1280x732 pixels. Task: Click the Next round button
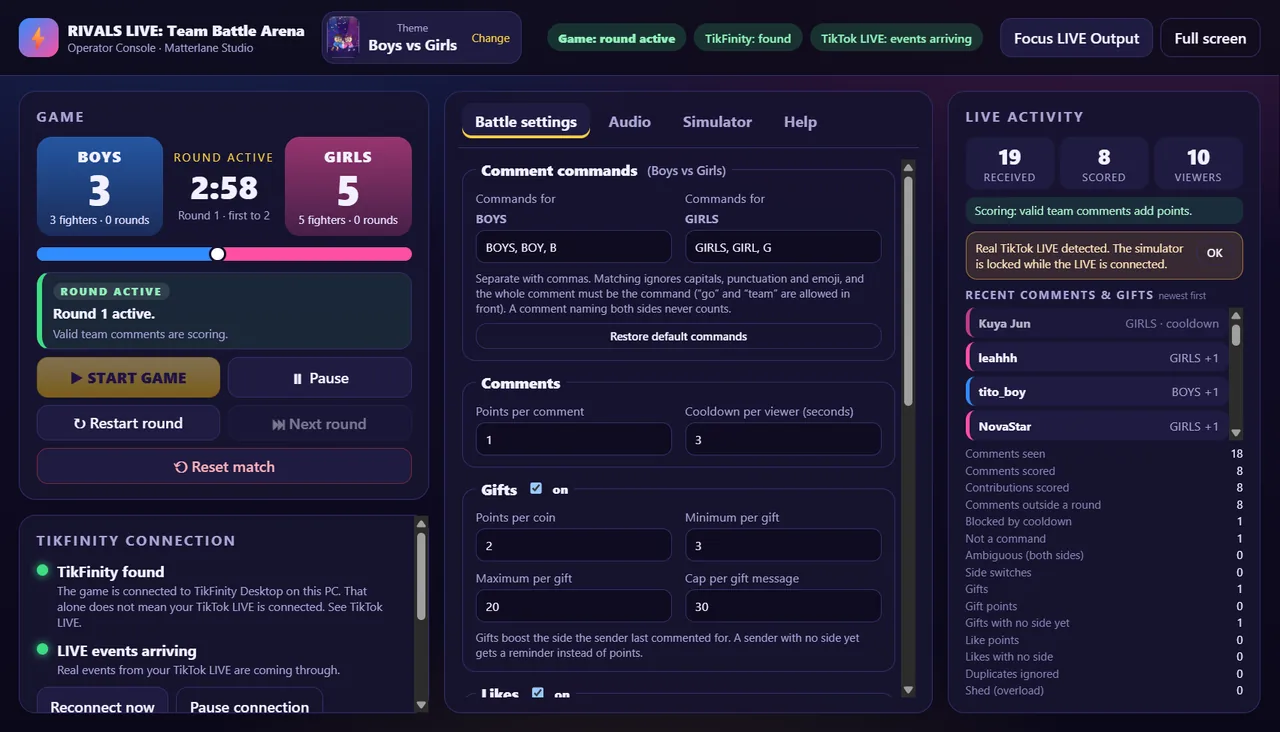[x=320, y=423]
